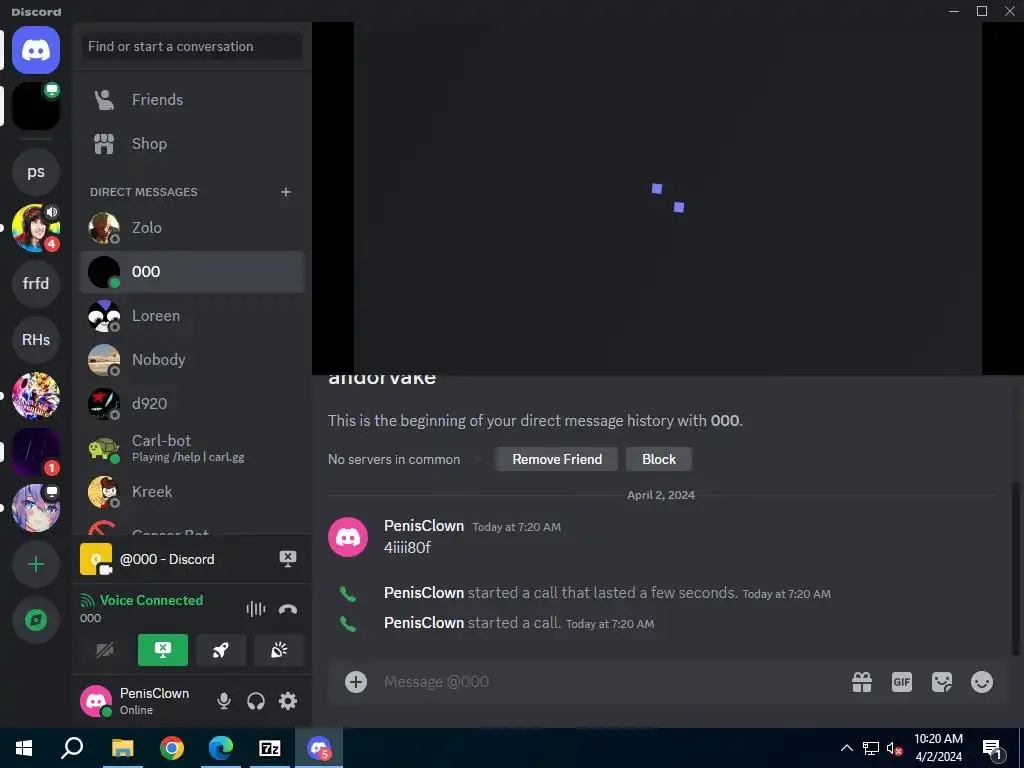The height and width of the screenshot is (768, 1024).
Task: Open File Explorer from the taskbar
Action: [122, 748]
